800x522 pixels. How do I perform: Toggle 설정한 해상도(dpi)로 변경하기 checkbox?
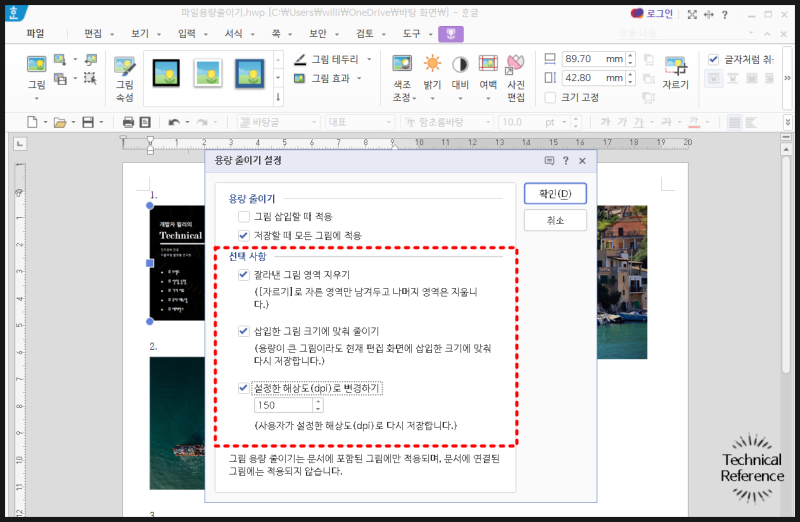tap(244, 388)
